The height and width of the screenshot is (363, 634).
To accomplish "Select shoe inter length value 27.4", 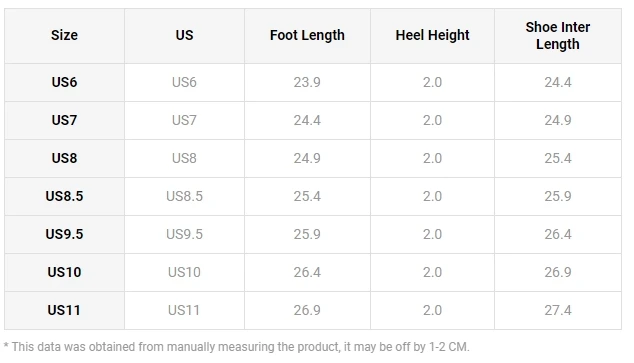I will (x=558, y=310).
